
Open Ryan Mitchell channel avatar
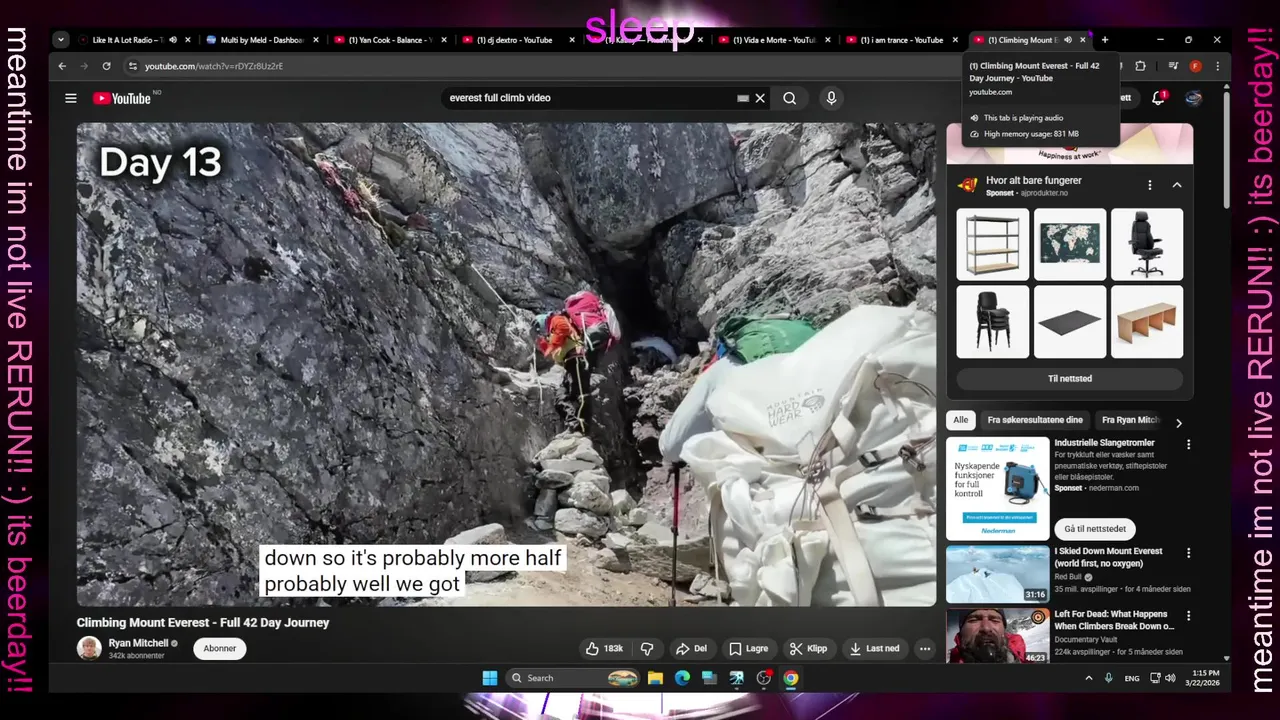click(89, 648)
